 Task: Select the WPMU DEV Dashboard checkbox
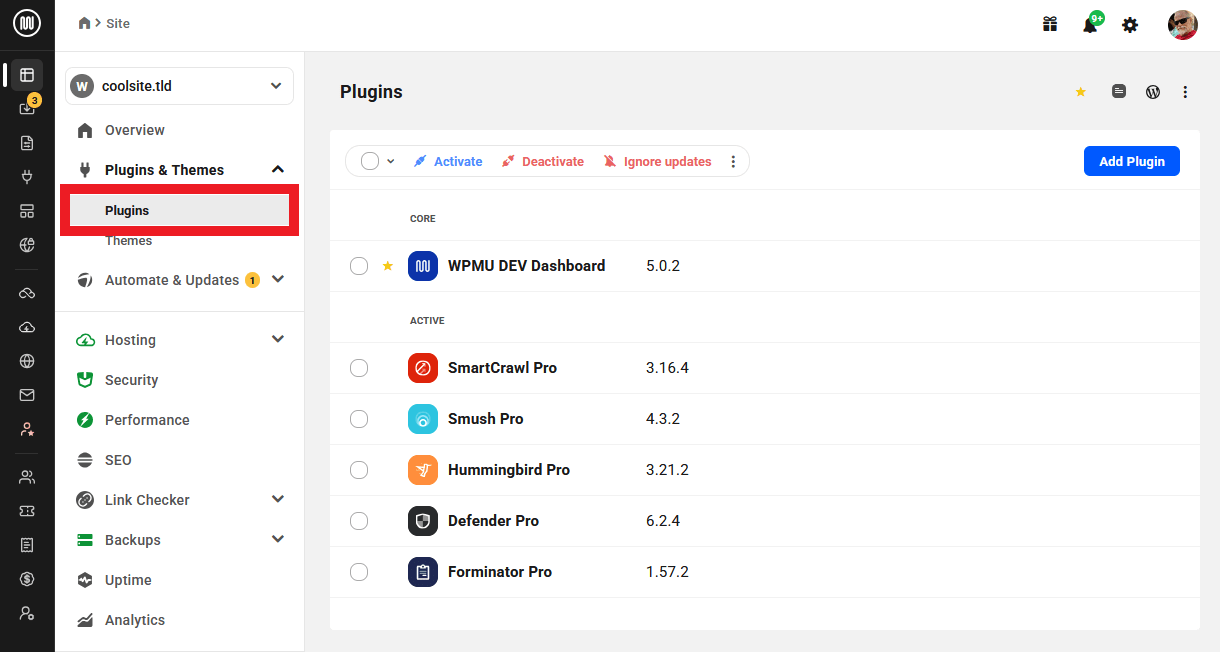[359, 266]
